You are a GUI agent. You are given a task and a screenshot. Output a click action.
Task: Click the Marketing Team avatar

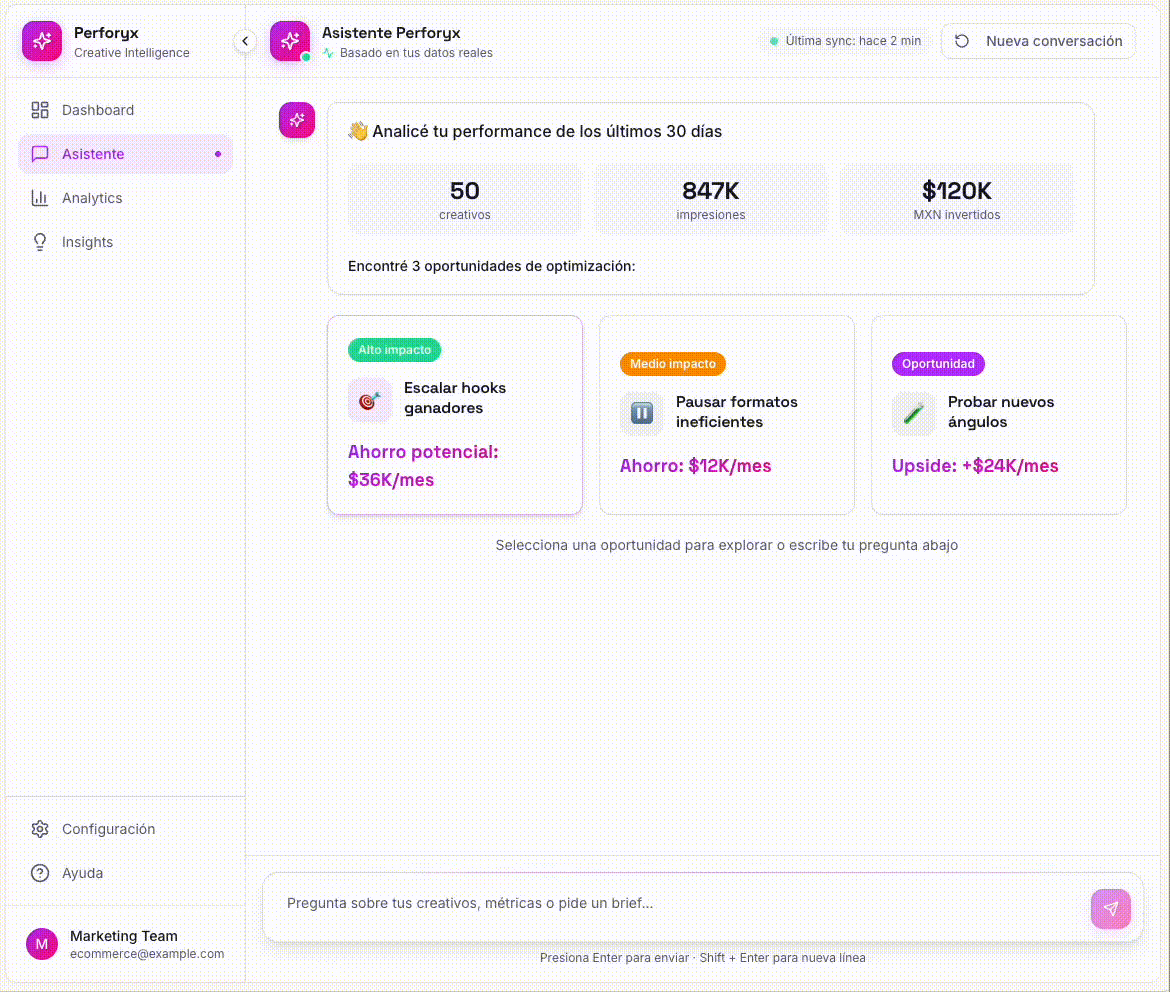tap(41, 944)
